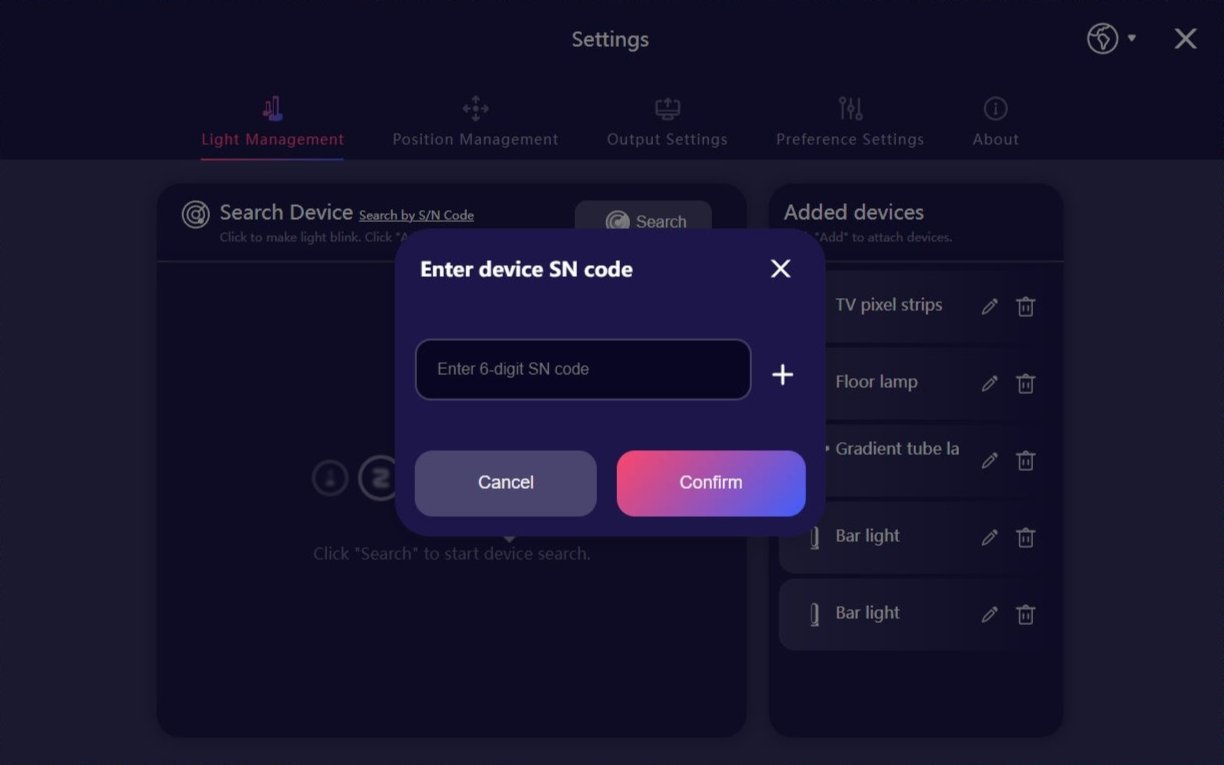Close the Enter device SN code dialog

click(x=781, y=268)
